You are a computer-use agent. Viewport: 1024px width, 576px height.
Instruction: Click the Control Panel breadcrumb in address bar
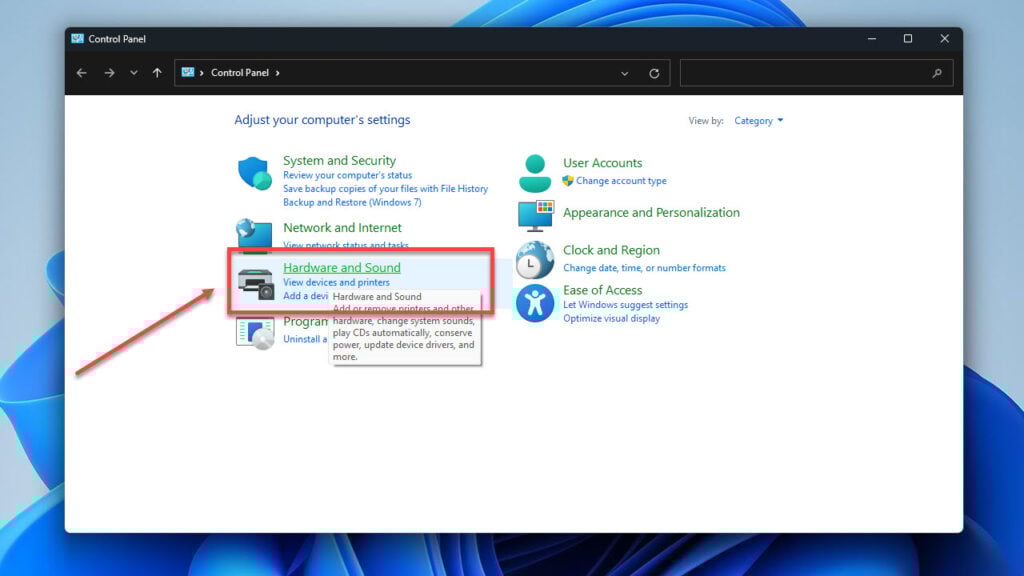(x=240, y=73)
